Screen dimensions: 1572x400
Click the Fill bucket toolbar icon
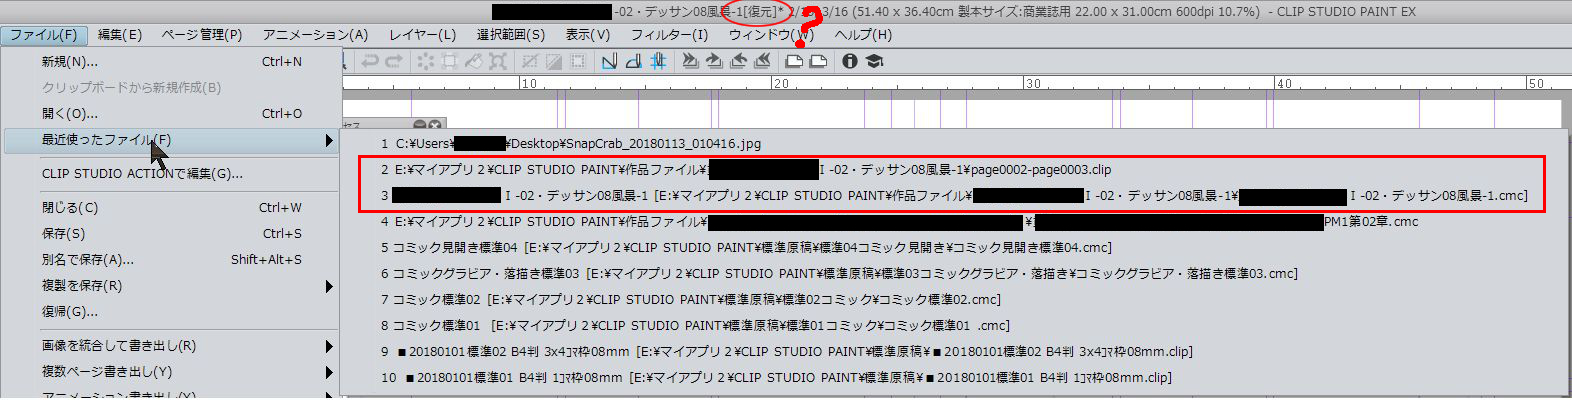click(473, 61)
